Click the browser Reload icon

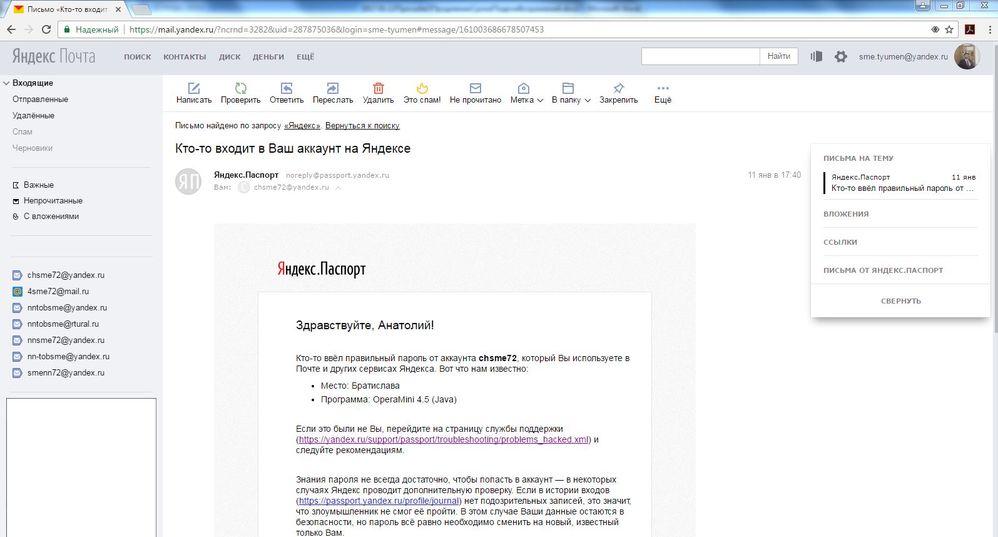[46, 29]
